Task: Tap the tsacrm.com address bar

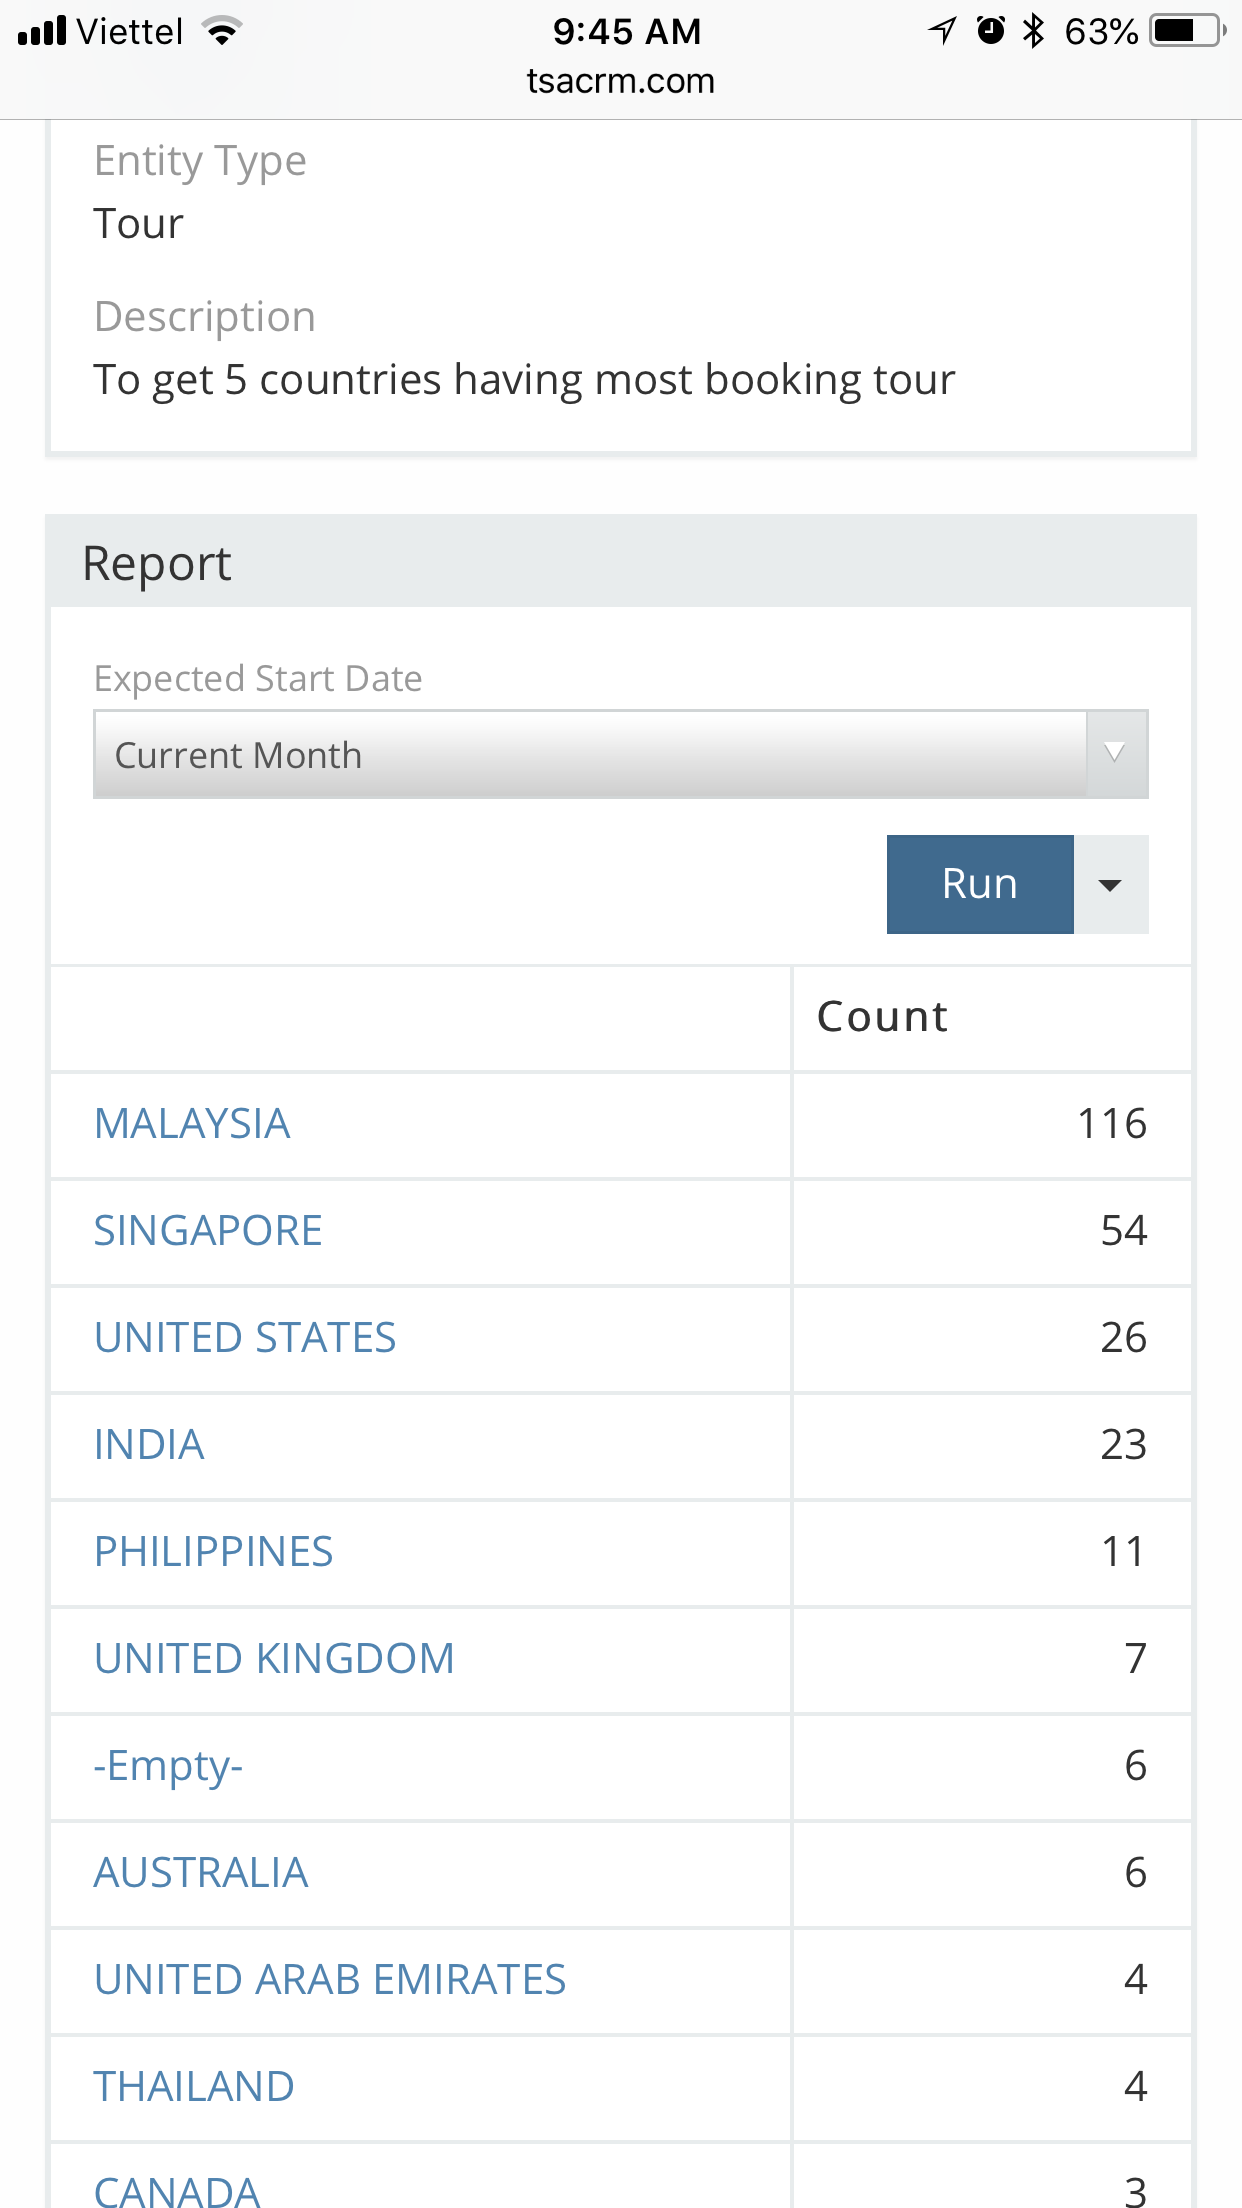Action: (620, 81)
